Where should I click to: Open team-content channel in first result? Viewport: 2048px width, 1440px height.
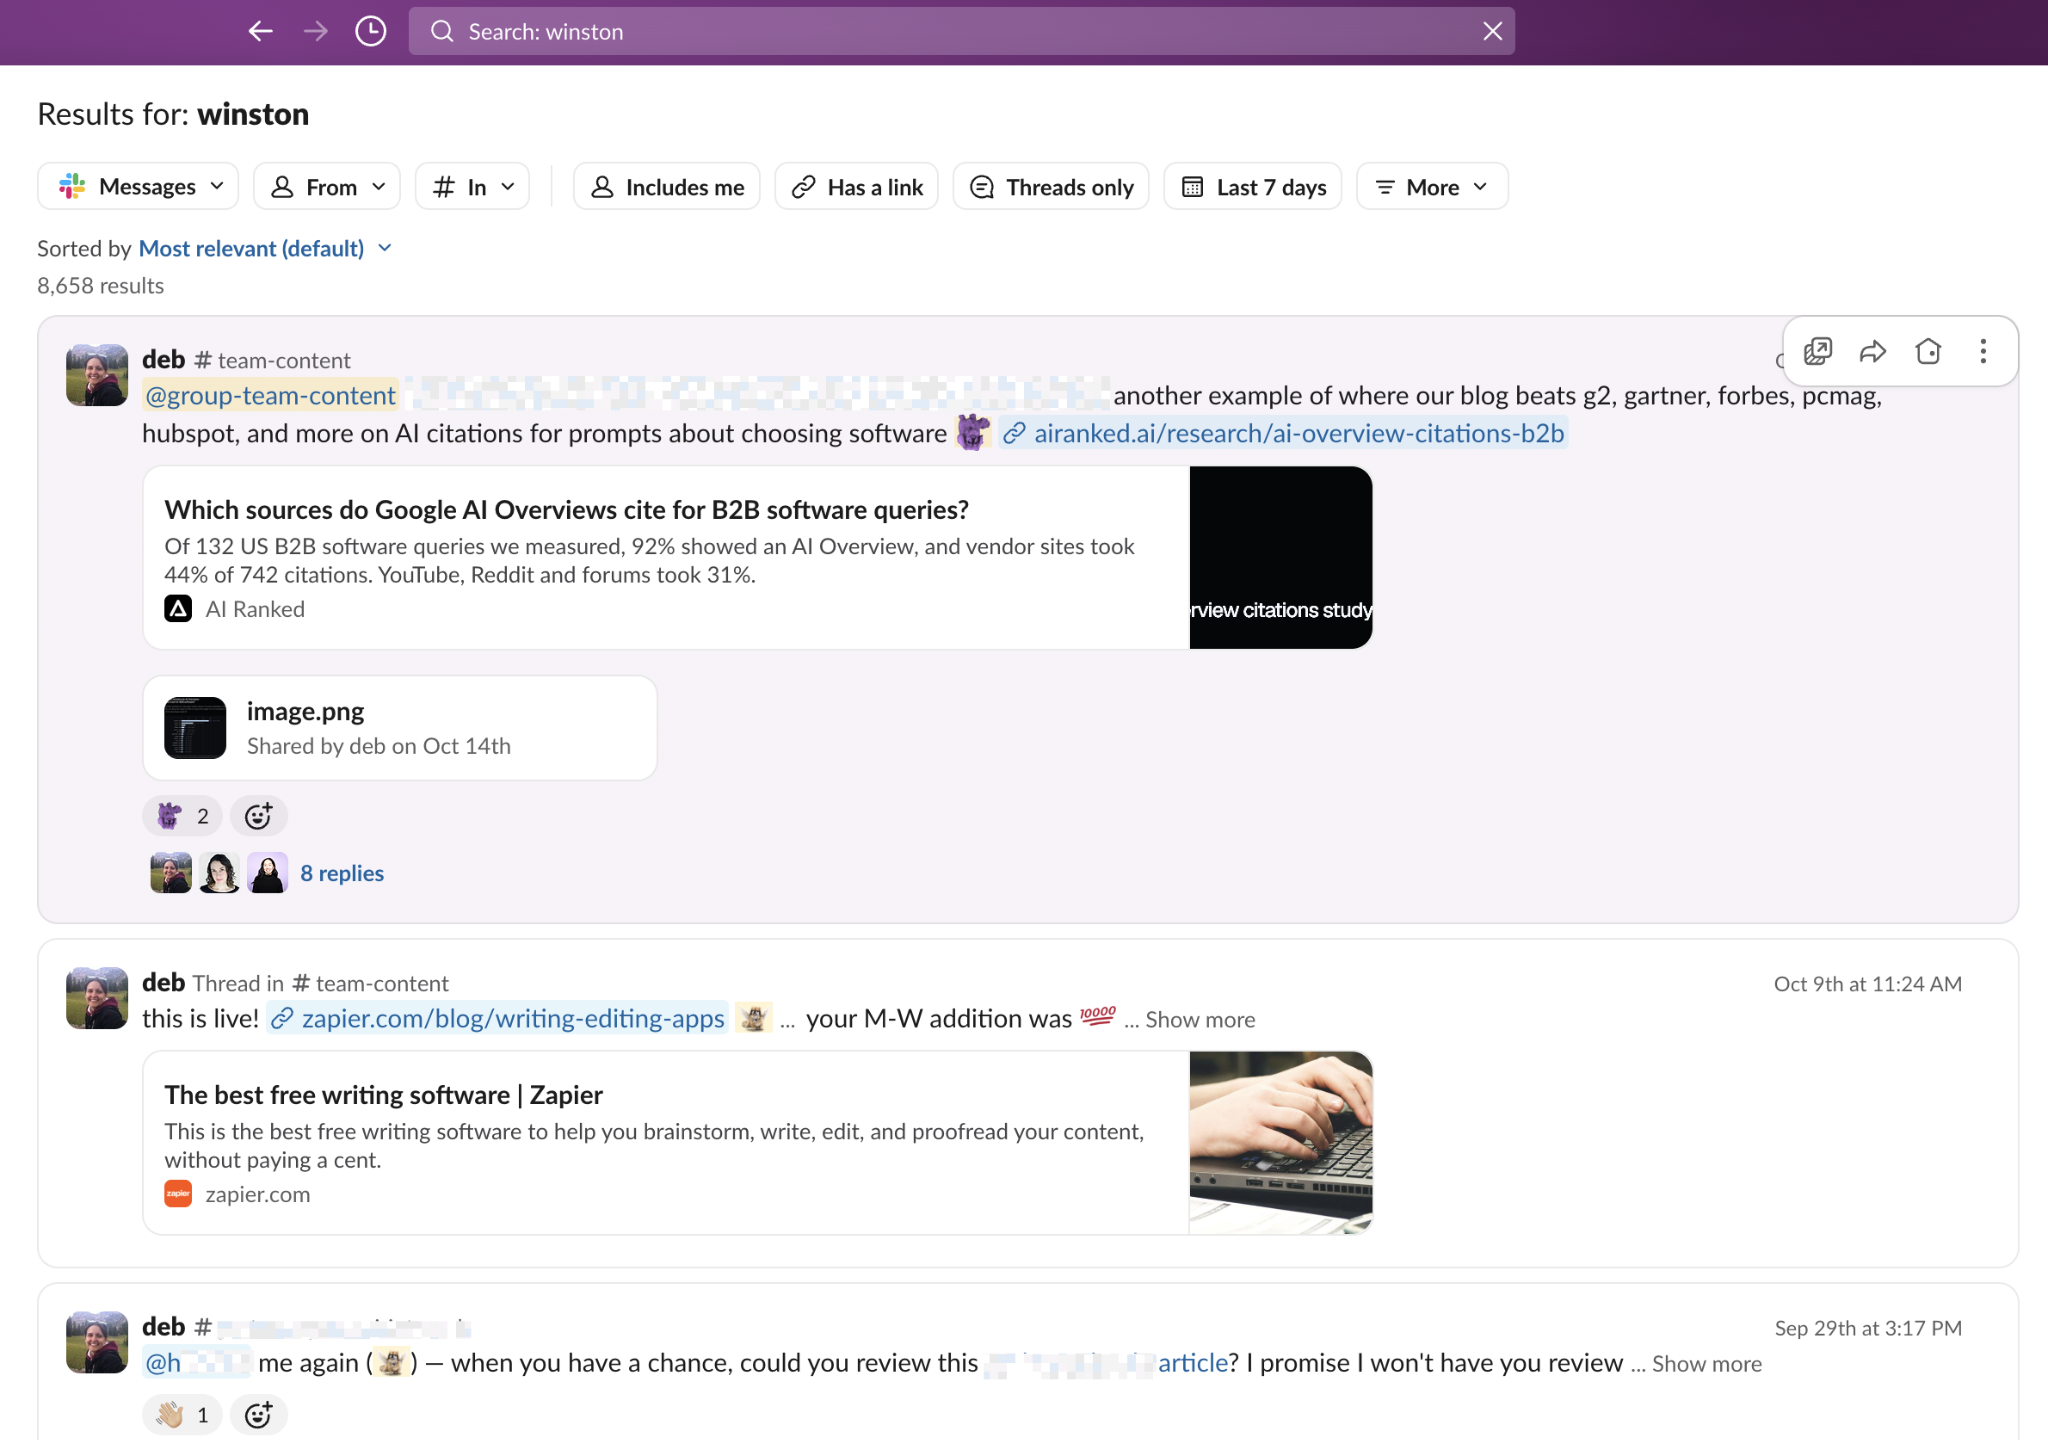(272, 360)
